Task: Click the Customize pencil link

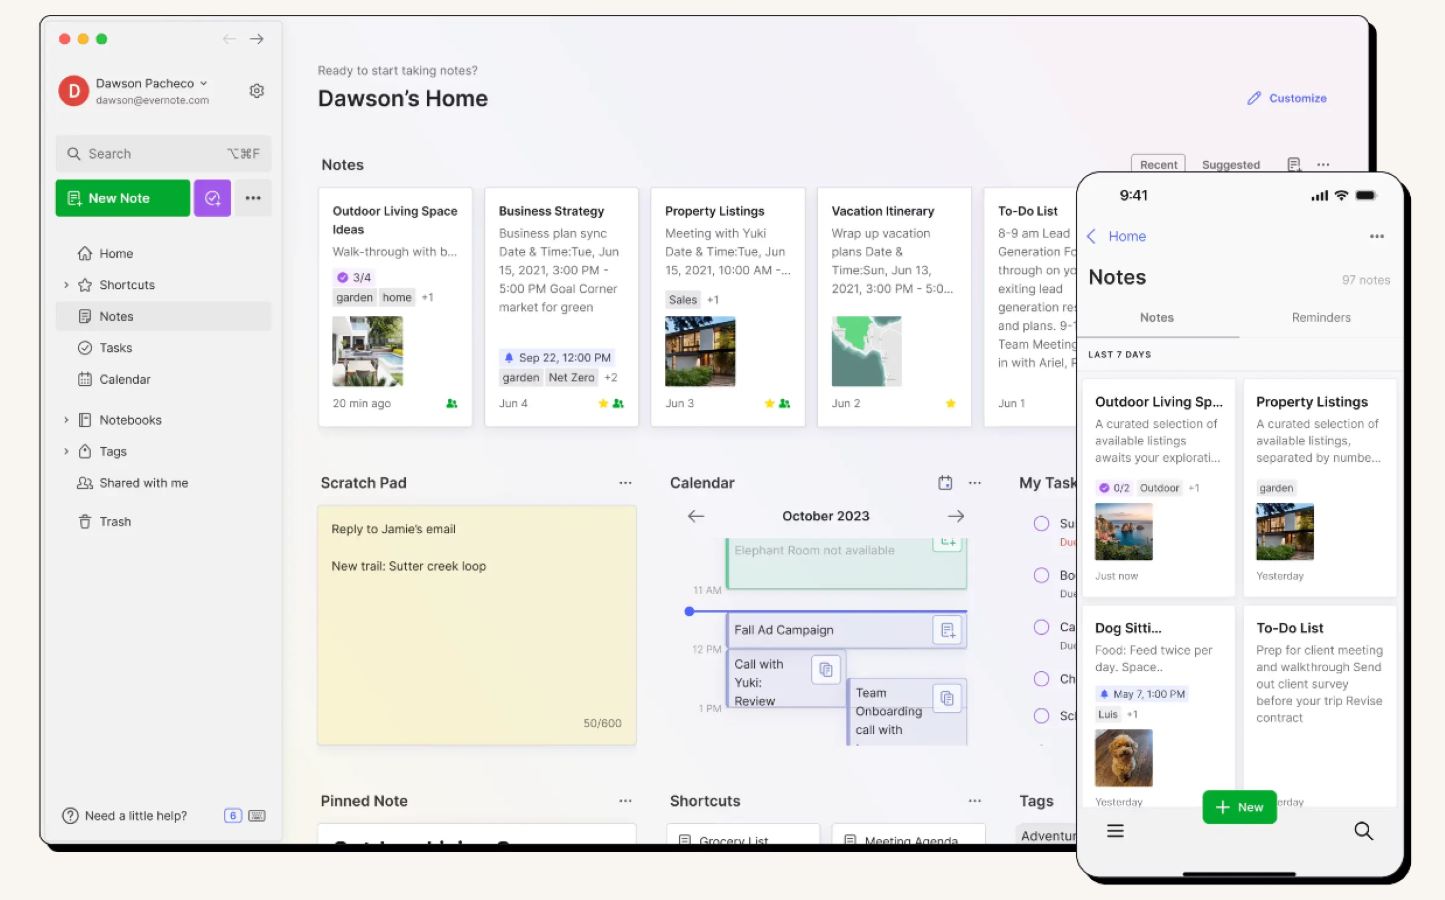Action: (1287, 98)
